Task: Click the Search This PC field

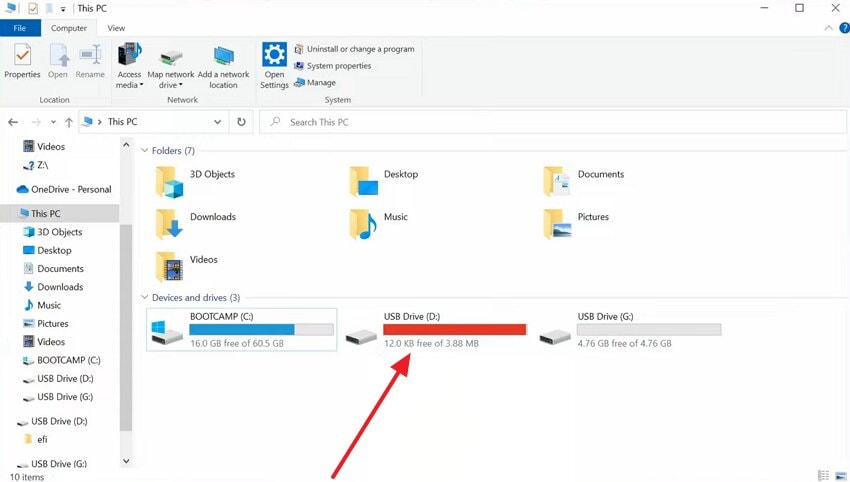Action: [x=553, y=122]
